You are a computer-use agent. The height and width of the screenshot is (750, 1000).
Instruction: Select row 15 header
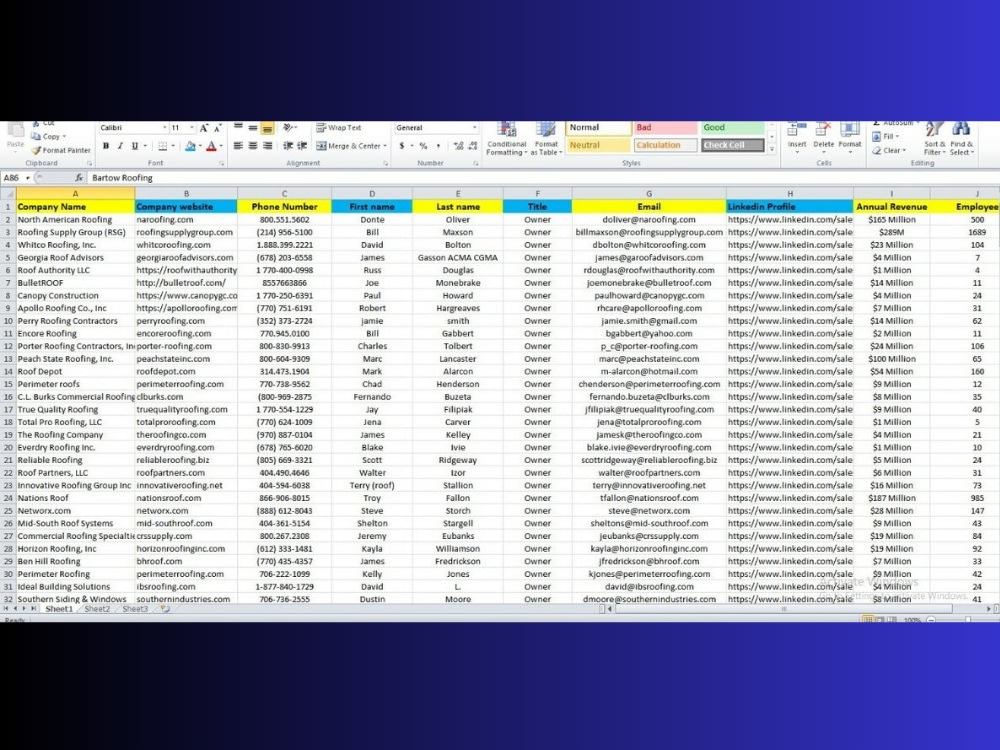tap(8, 384)
